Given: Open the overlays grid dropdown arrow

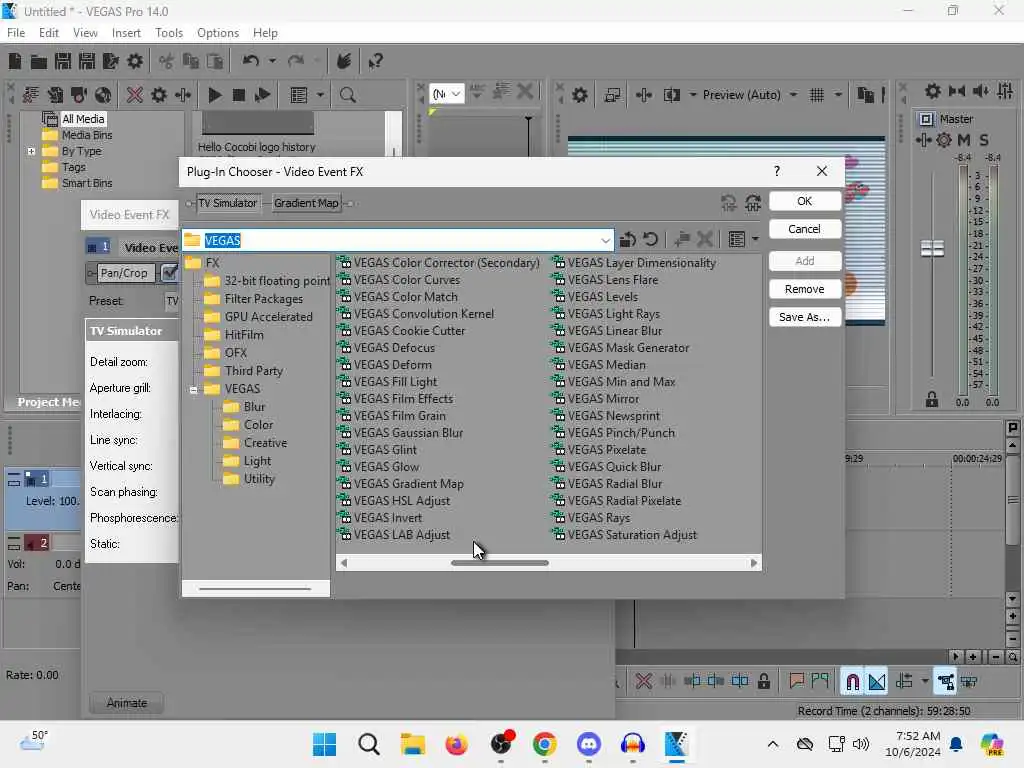Looking at the screenshot, I should (838, 95).
